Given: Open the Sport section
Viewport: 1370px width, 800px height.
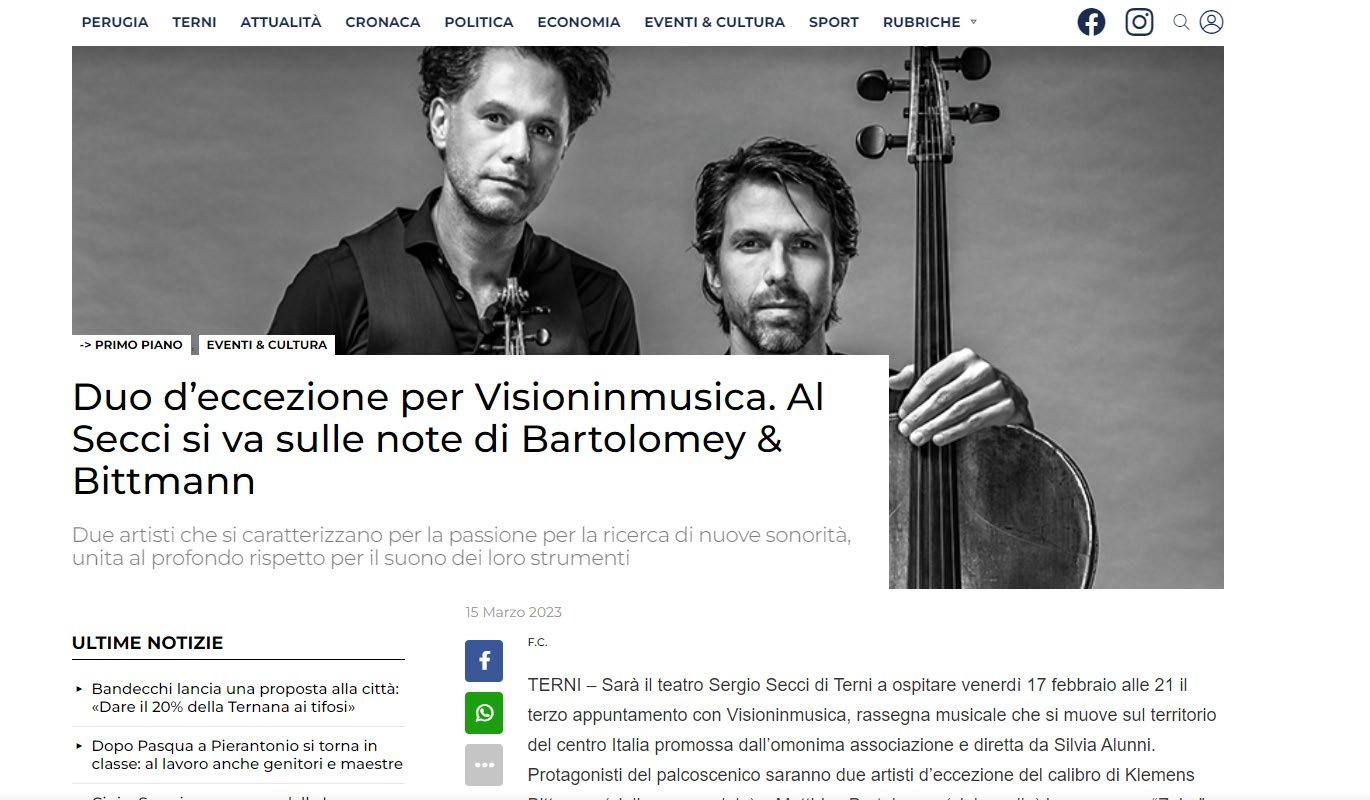Looking at the screenshot, I should point(834,22).
